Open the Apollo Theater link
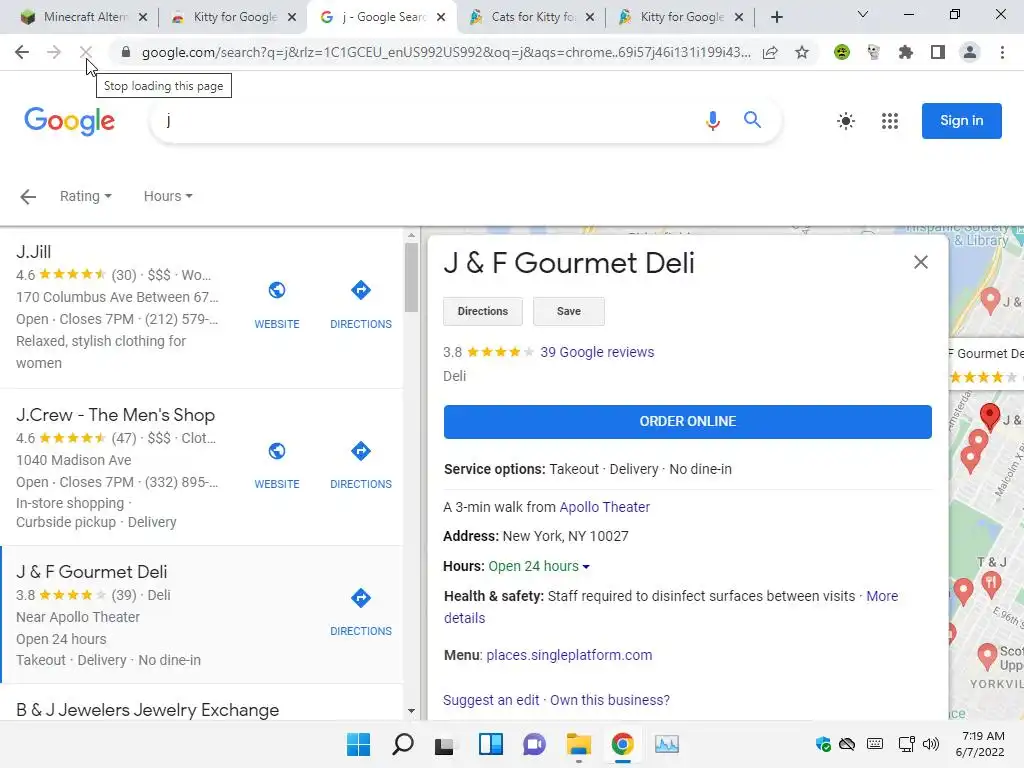1024x768 pixels. click(x=605, y=507)
